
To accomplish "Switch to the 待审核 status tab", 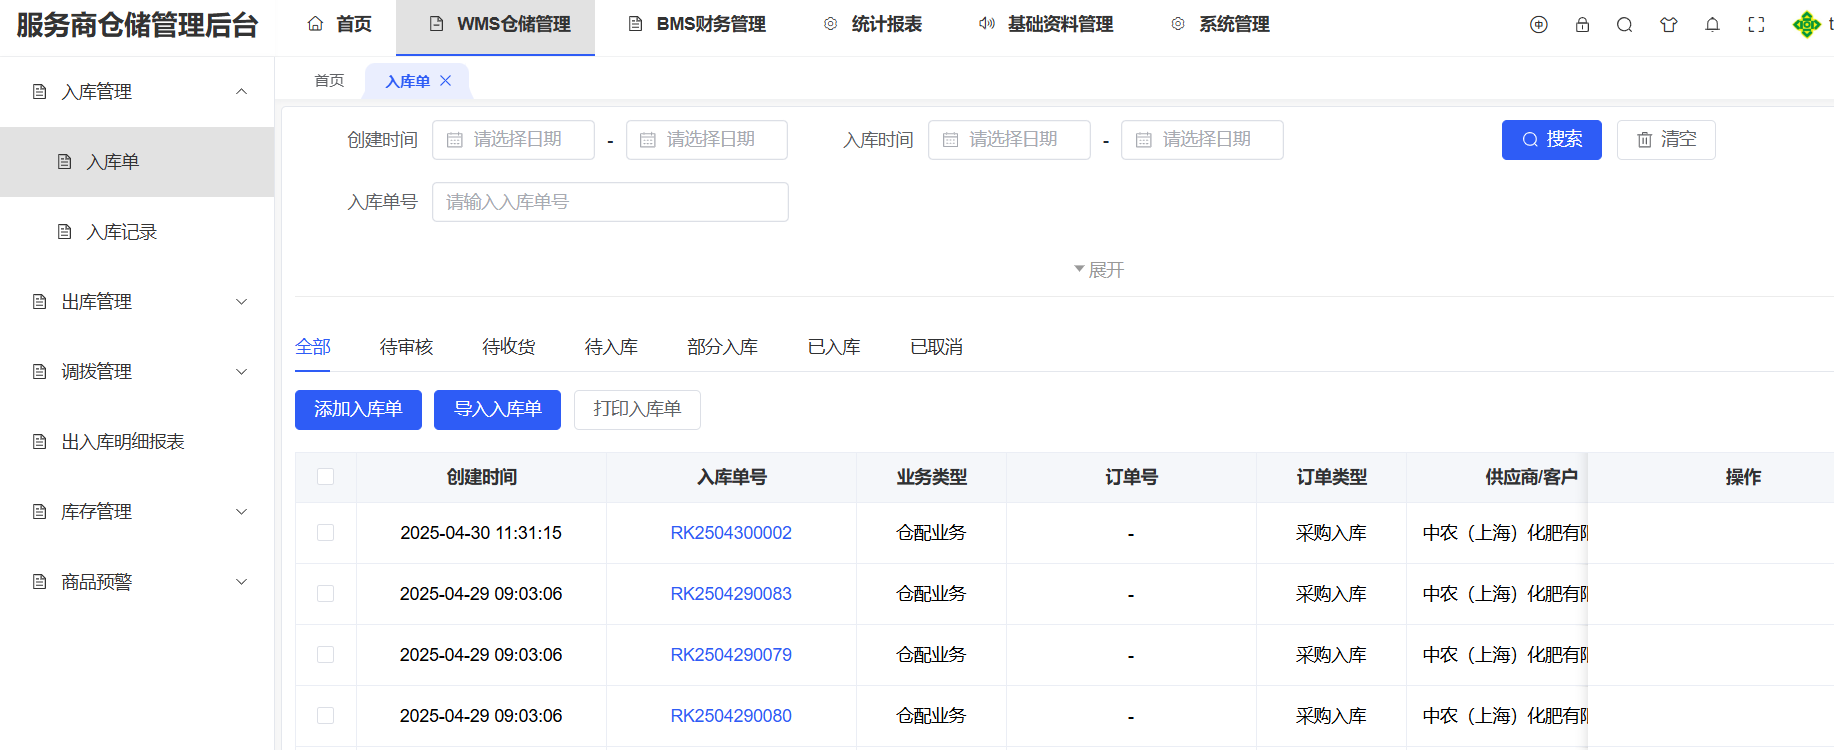I will coord(406,347).
